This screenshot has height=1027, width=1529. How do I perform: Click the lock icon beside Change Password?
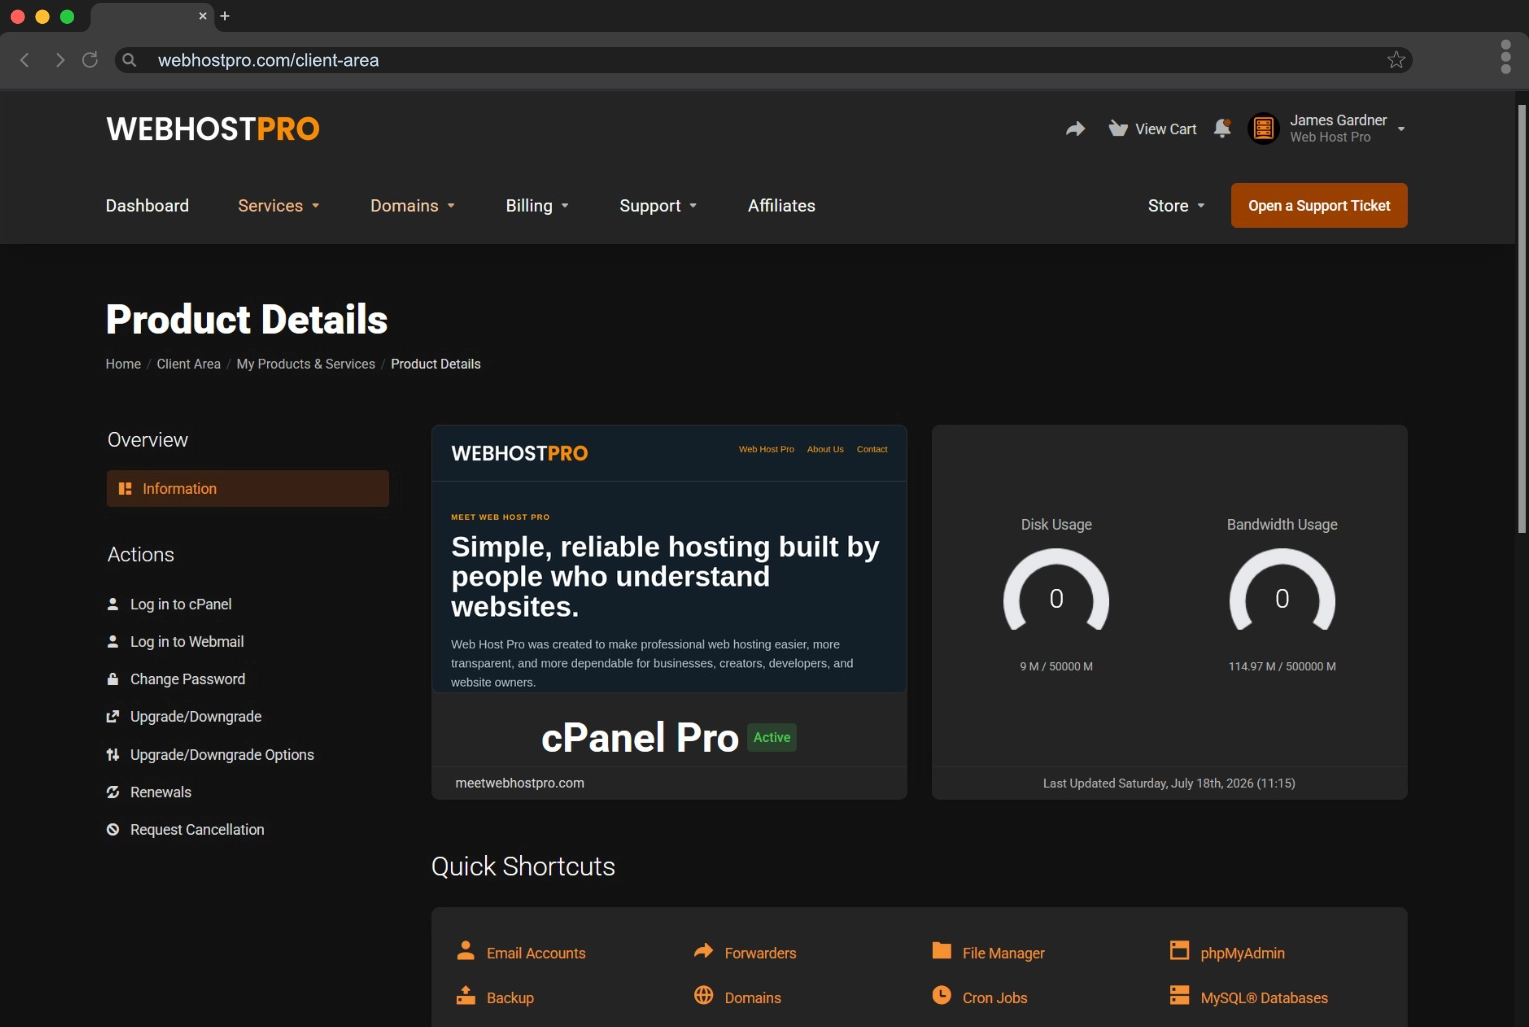[113, 679]
